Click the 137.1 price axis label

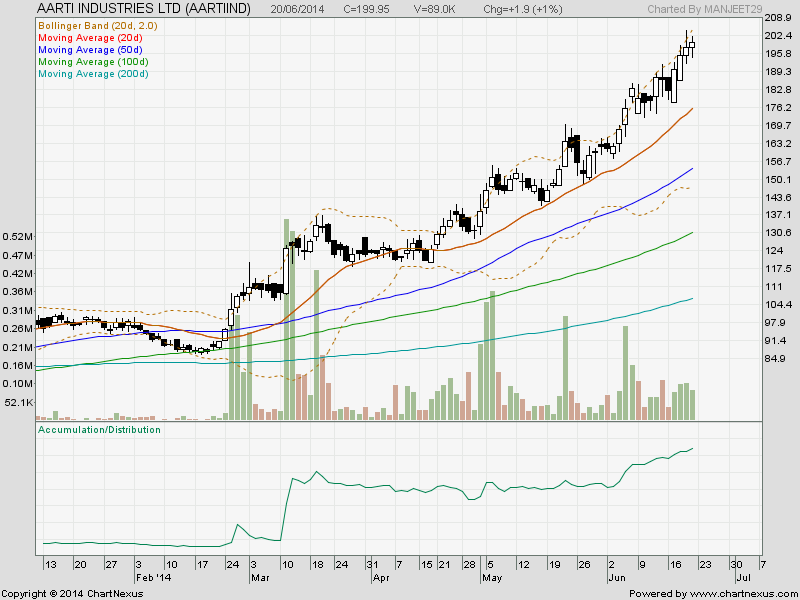(x=777, y=215)
